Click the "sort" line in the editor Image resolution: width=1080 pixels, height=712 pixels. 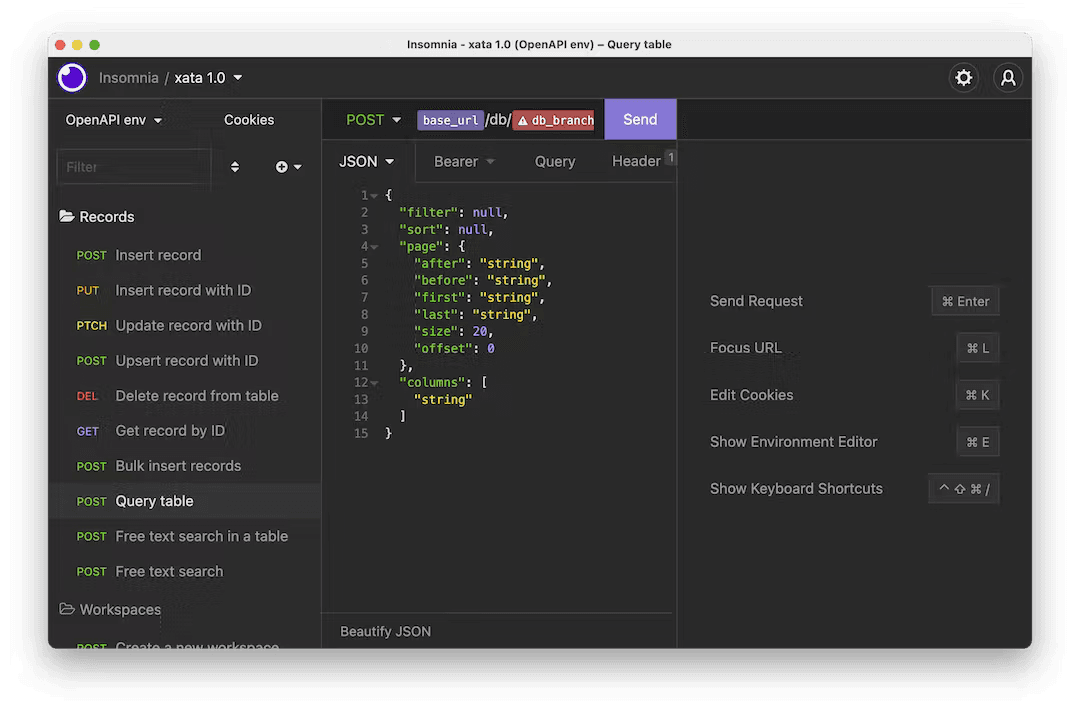(446, 229)
